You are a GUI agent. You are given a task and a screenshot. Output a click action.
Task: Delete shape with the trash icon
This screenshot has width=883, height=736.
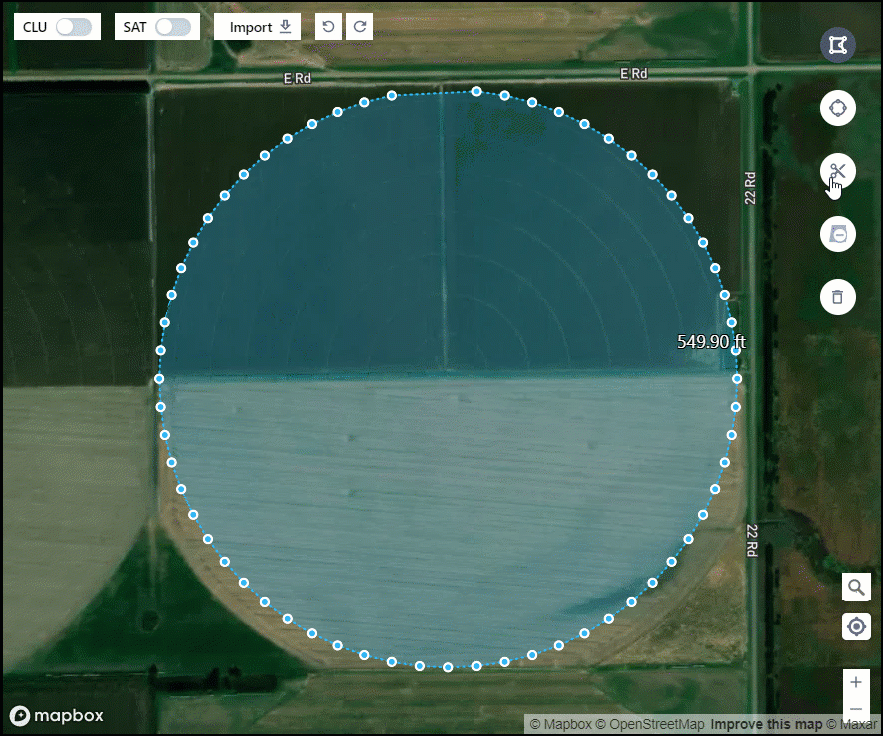point(837,297)
